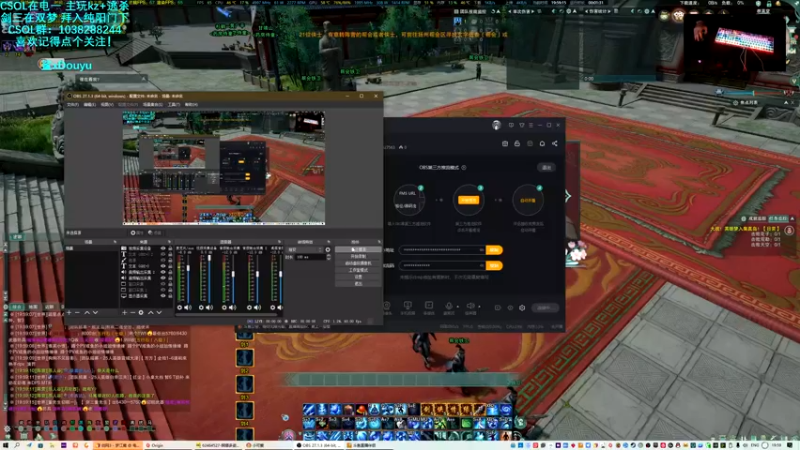Expand speaker options arrow in Douyu toolbar
The image size is (800, 450).
coord(479,307)
